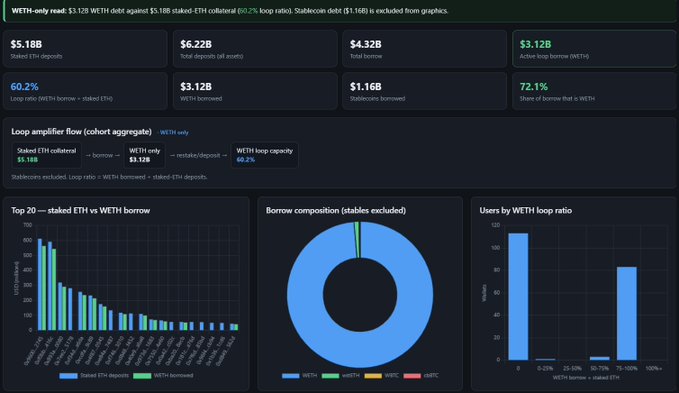Click the first green bar in Top 20 chart
The width and height of the screenshot is (679, 393).
tap(44, 288)
